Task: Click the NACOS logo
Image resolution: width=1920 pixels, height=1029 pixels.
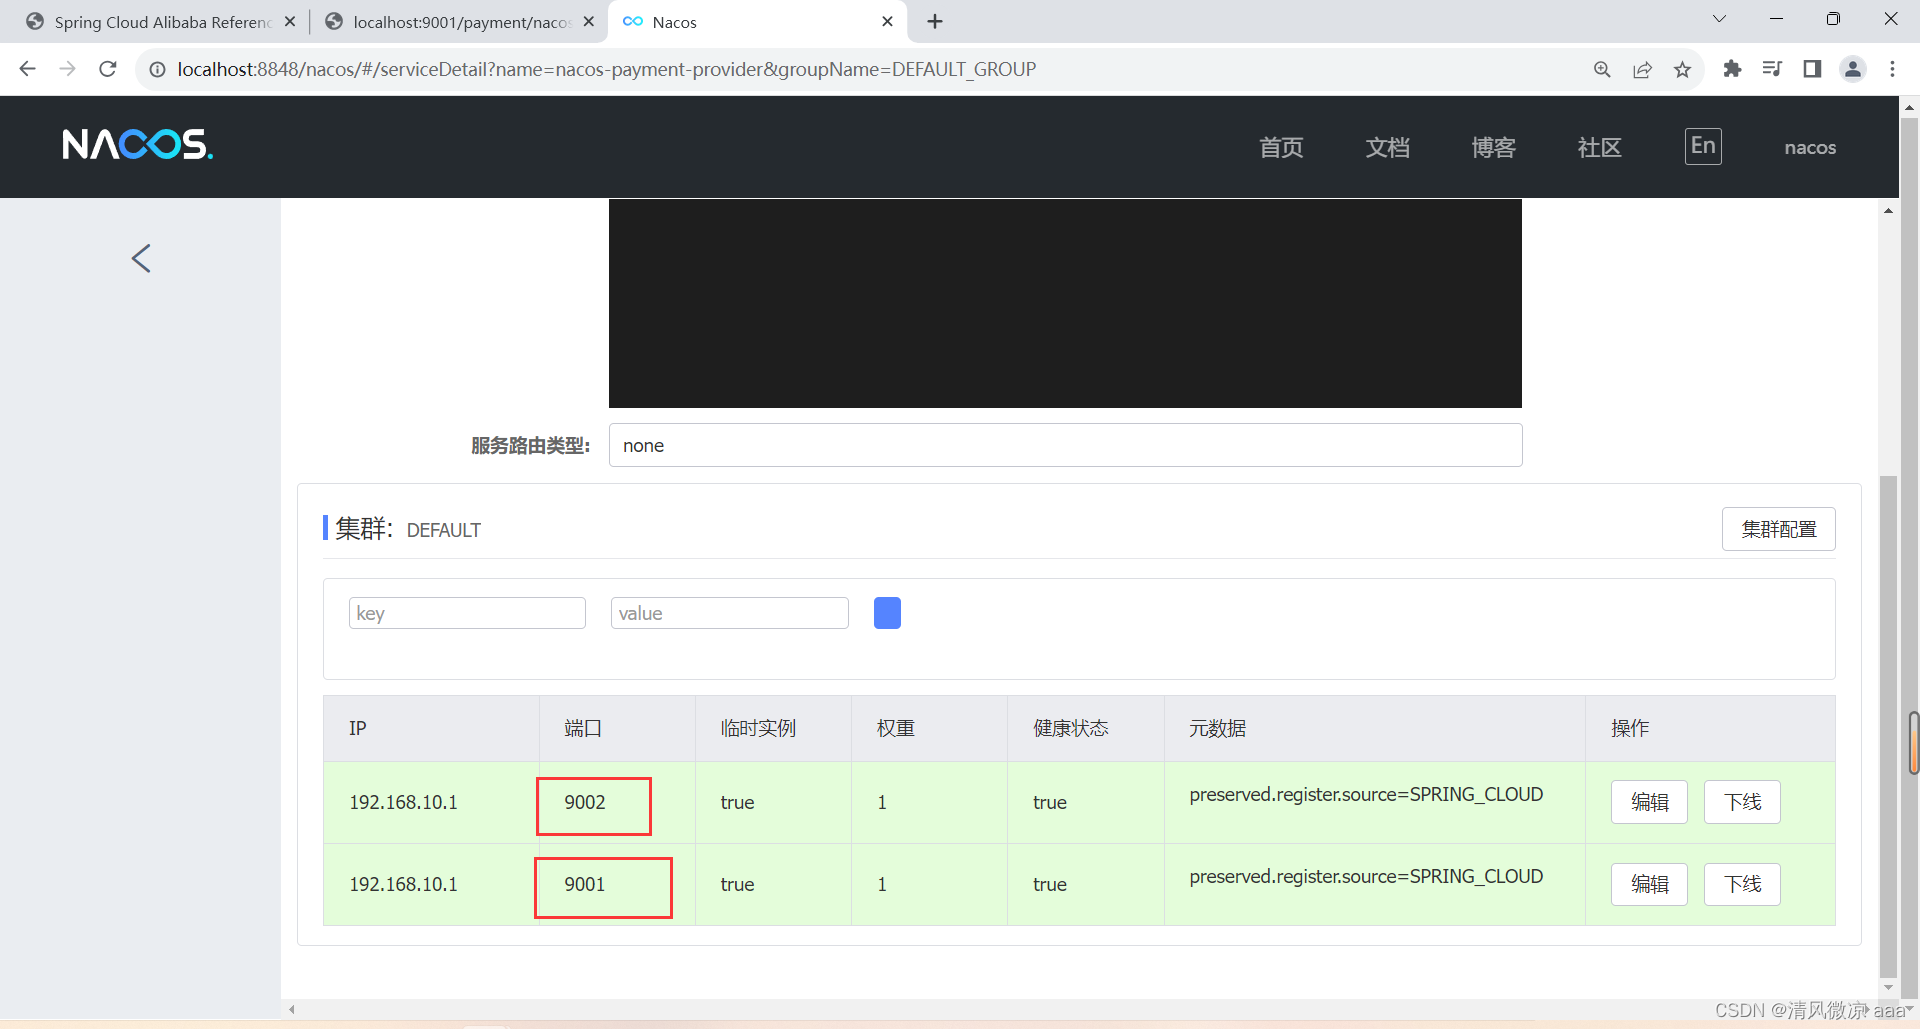Action: pyautogui.click(x=138, y=145)
